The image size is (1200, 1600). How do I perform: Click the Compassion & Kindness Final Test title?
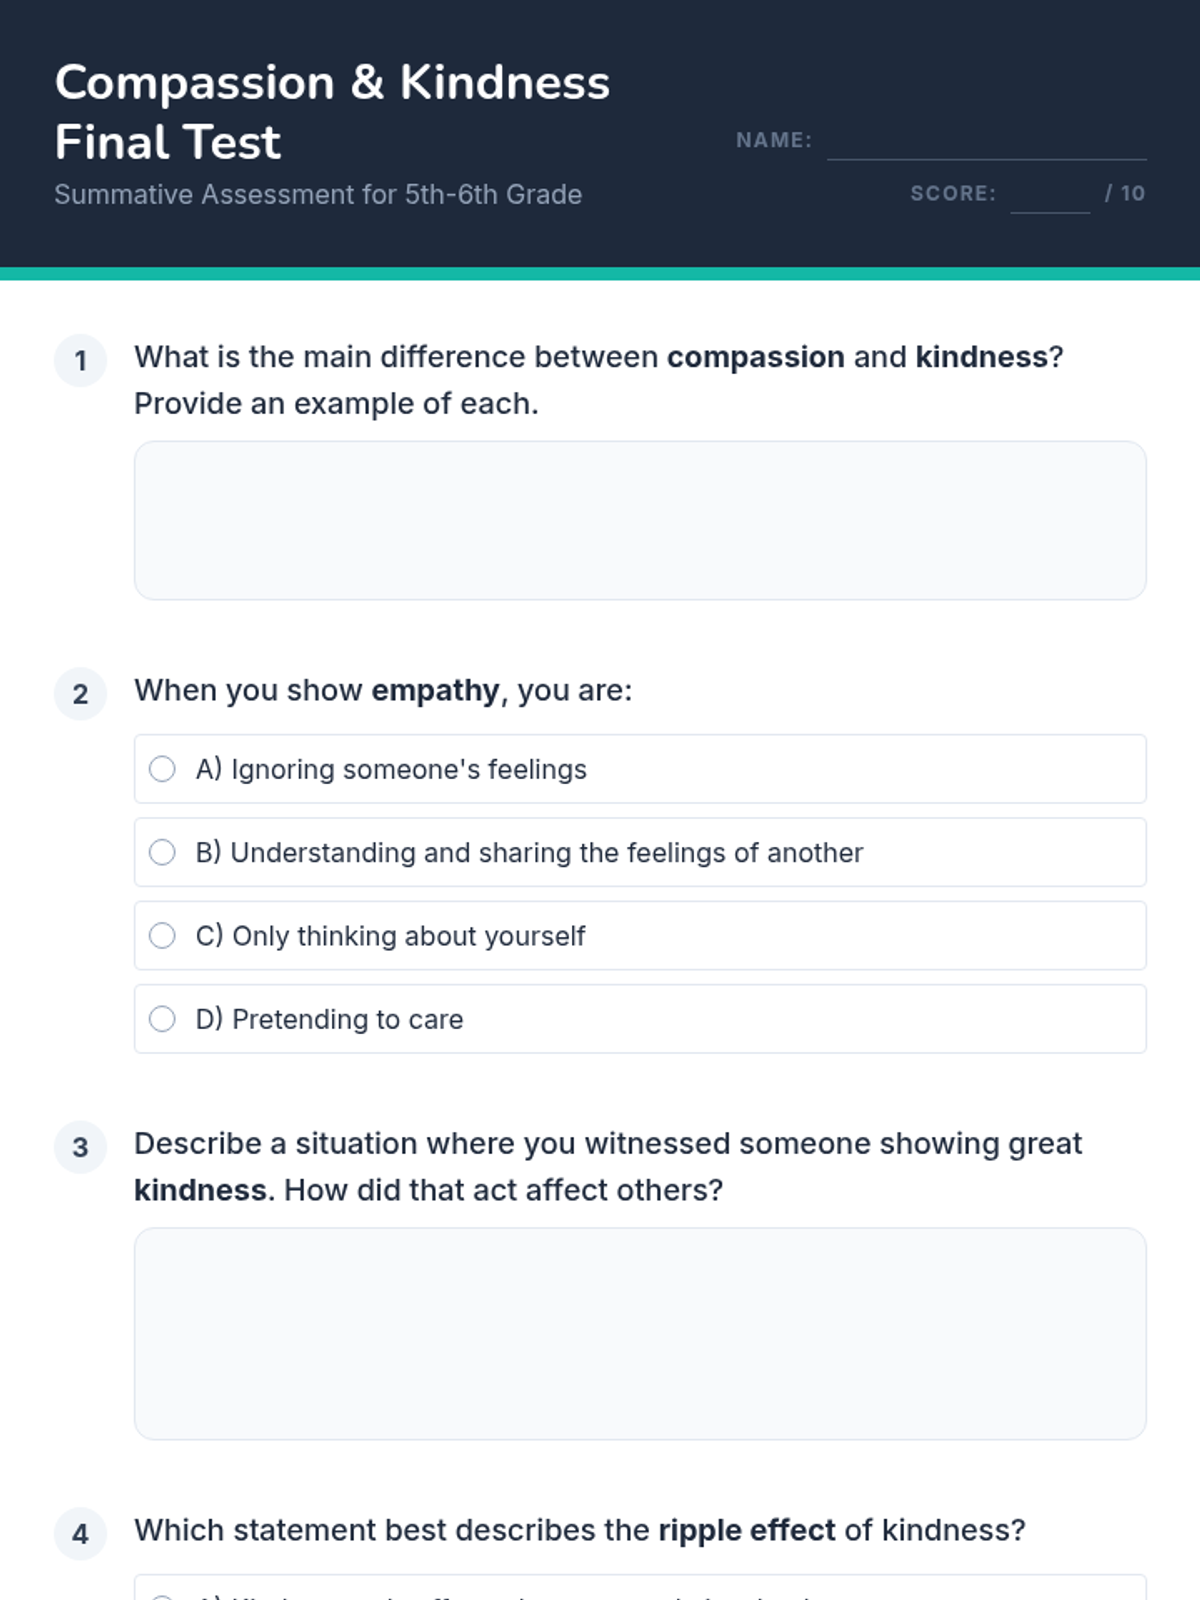[x=332, y=112]
